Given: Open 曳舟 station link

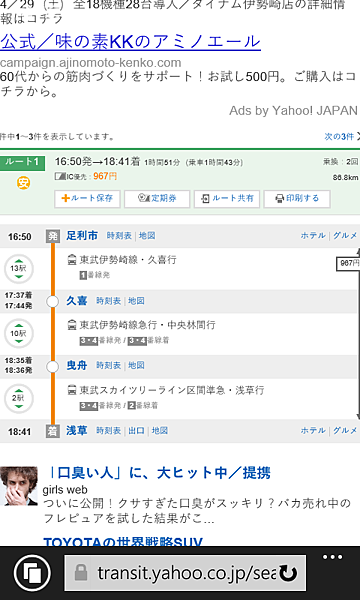Looking at the screenshot, I should (77, 365).
